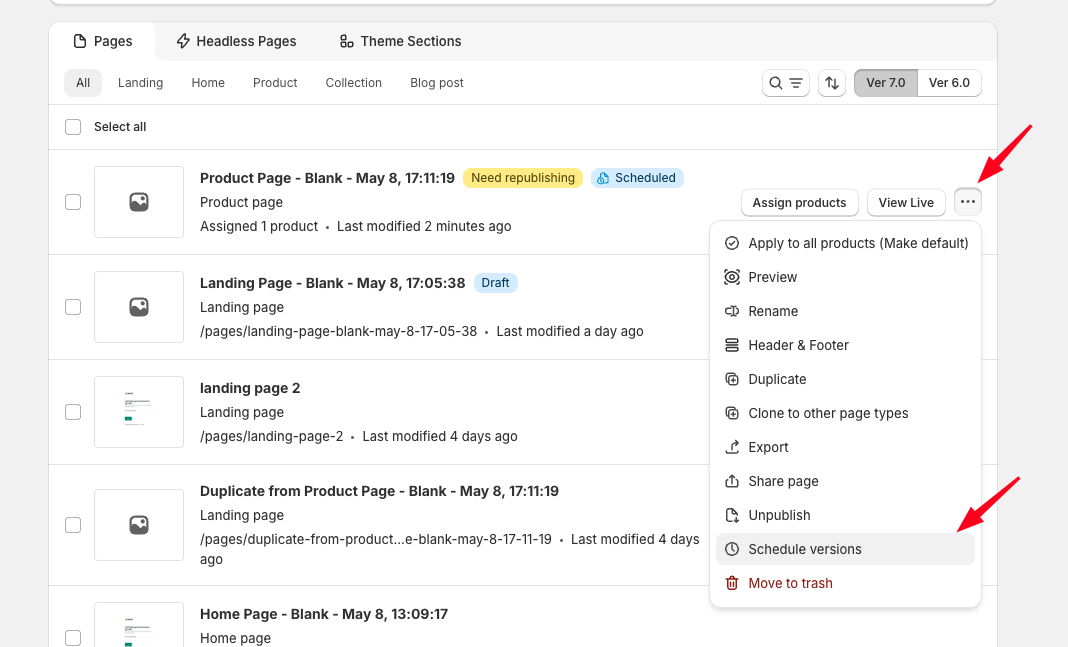Viewport: 1068px width, 647px height.
Task: Choose Rename from the actions menu
Action: tap(845, 311)
